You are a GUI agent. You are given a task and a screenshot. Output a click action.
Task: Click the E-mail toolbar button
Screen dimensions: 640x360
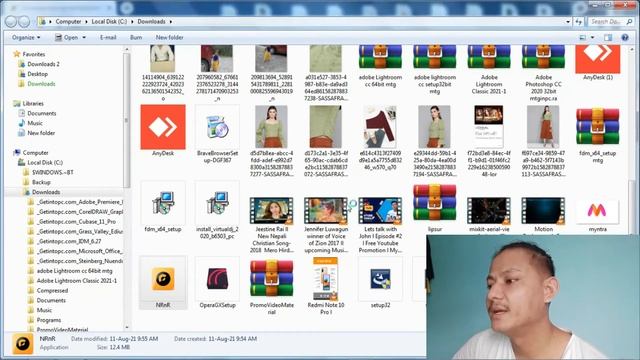click(108, 38)
